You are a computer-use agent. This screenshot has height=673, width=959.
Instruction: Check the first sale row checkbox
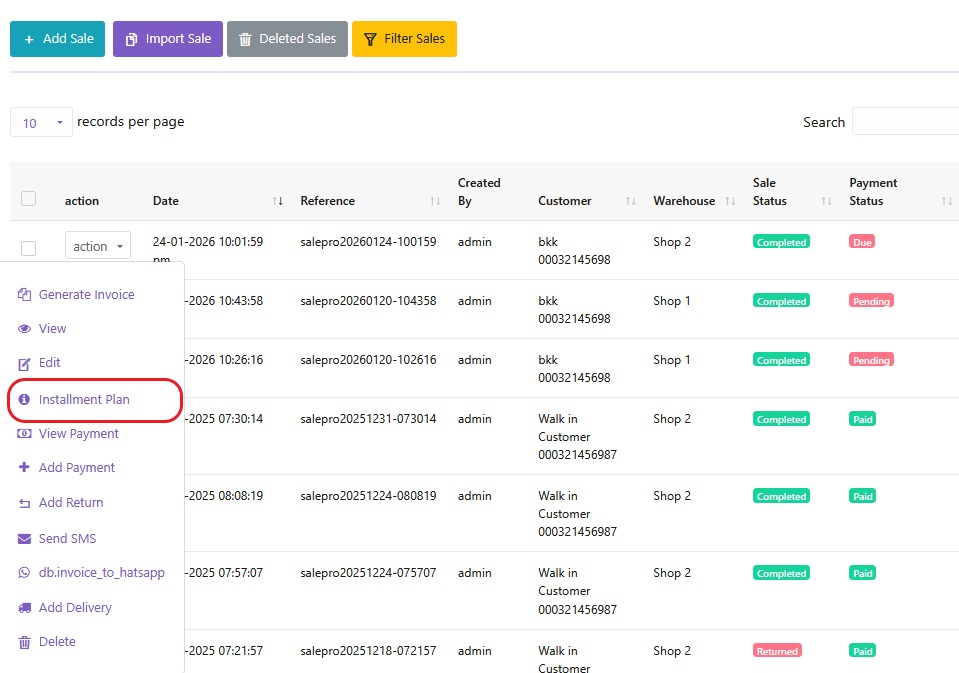click(29, 248)
